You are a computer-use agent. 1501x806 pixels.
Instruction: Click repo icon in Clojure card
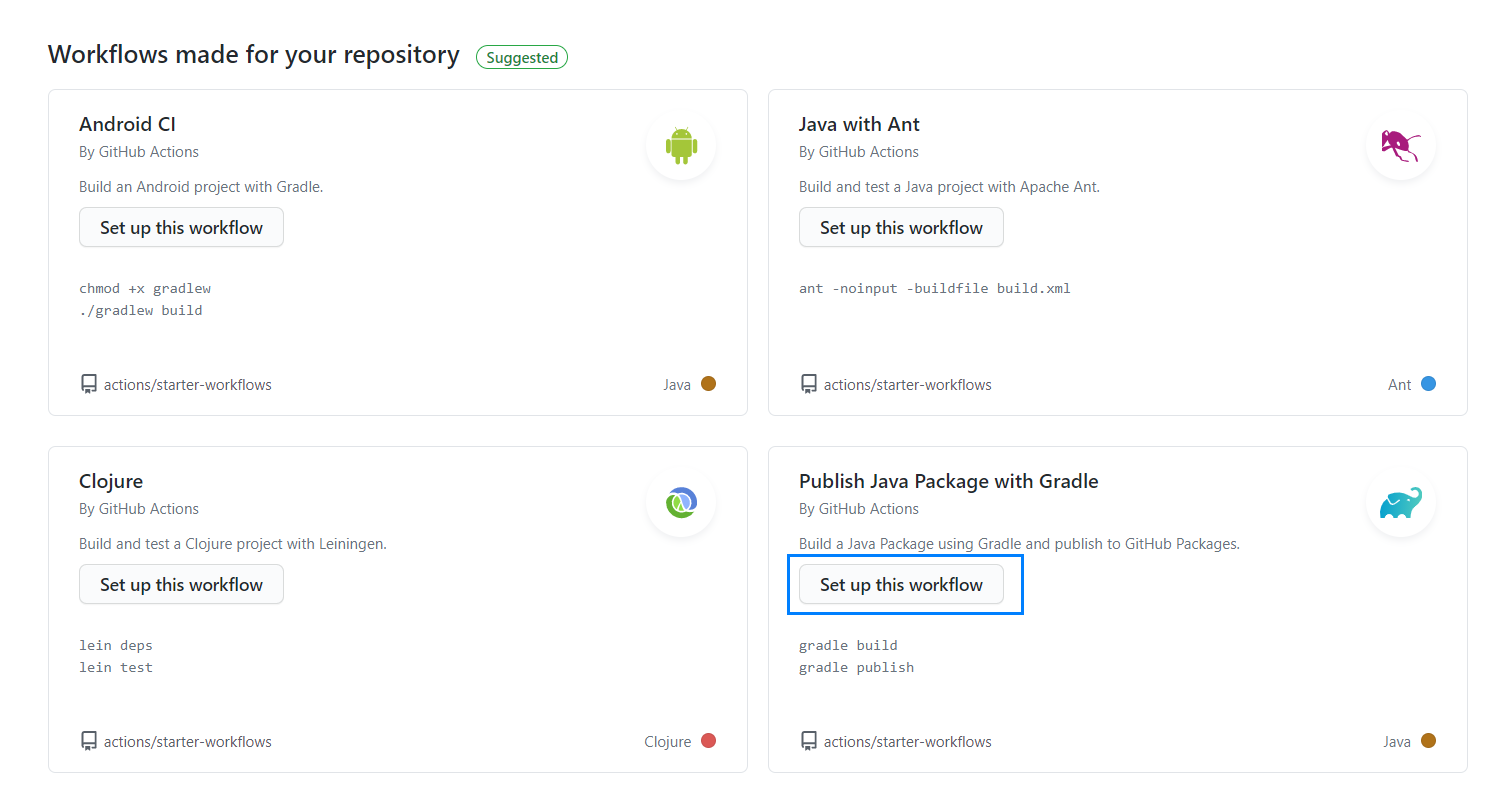pyautogui.click(x=89, y=741)
